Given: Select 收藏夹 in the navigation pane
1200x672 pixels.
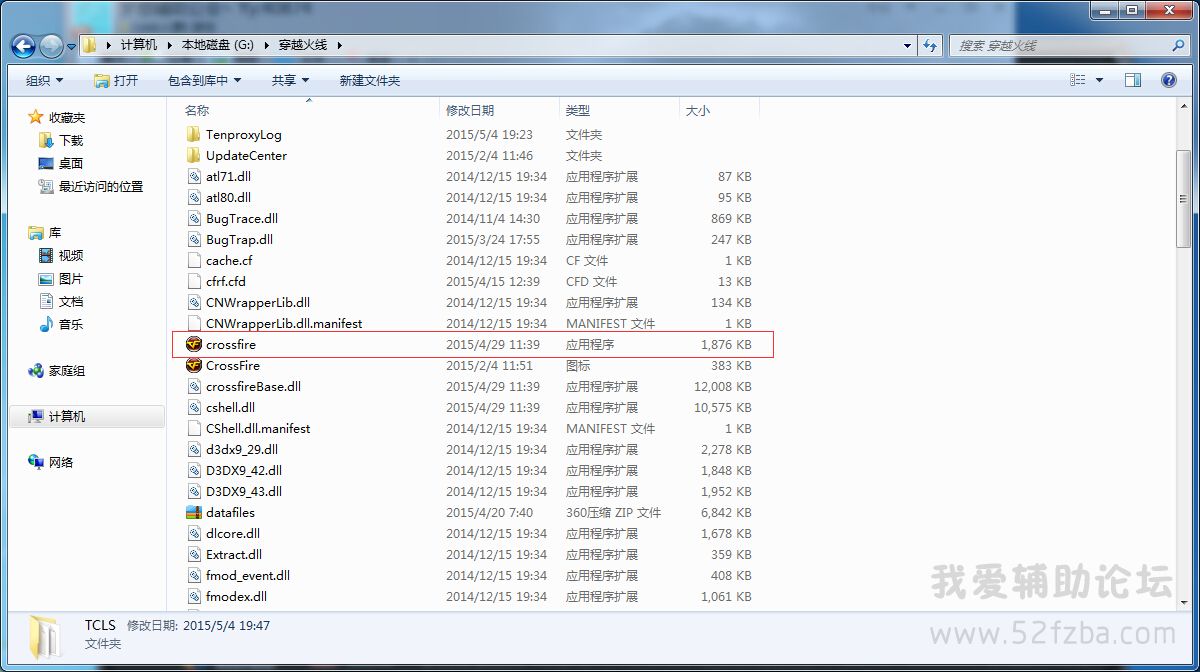Looking at the screenshot, I should point(67,117).
